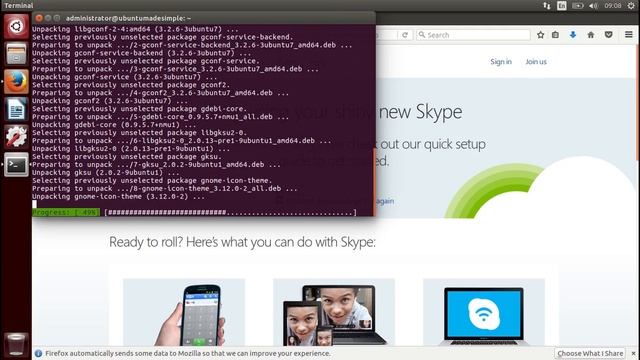This screenshot has height=360, width=640.
Task: Click Sign in on the Skype page
Action: (x=501, y=62)
